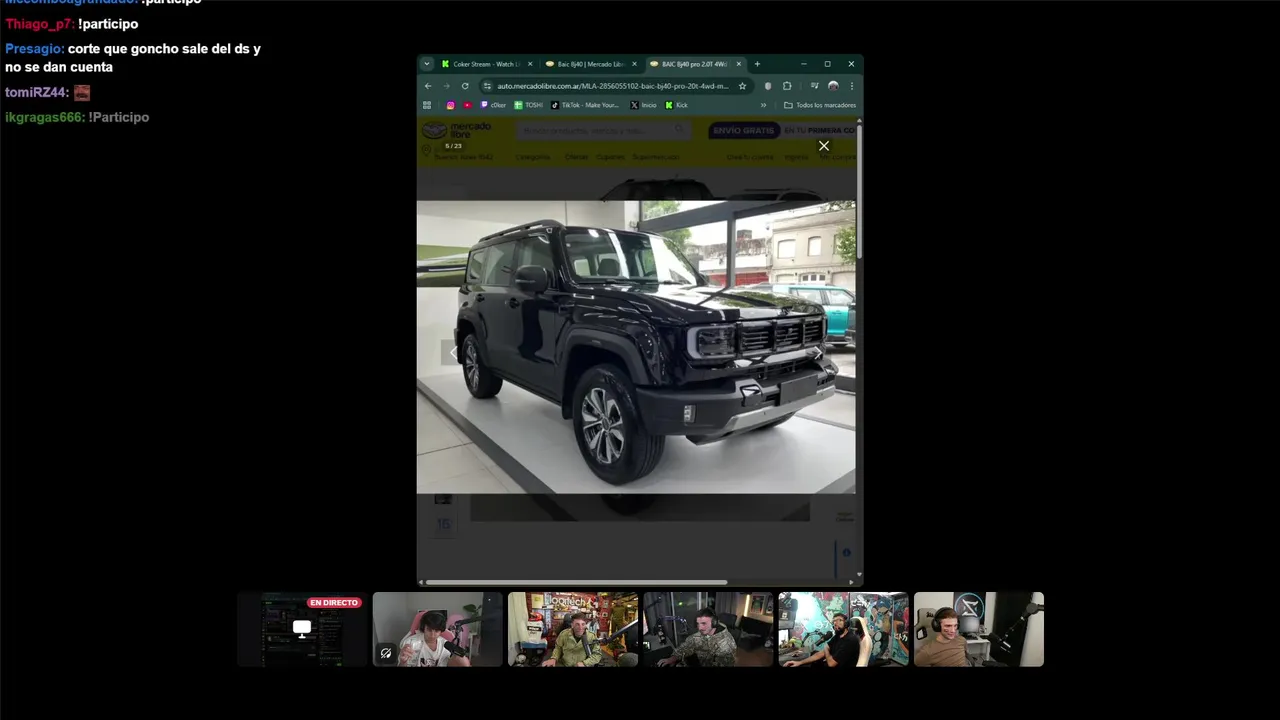Image resolution: width=1280 pixels, height=720 pixels.
Task: Open the tab search dropdown
Action: tap(427, 64)
